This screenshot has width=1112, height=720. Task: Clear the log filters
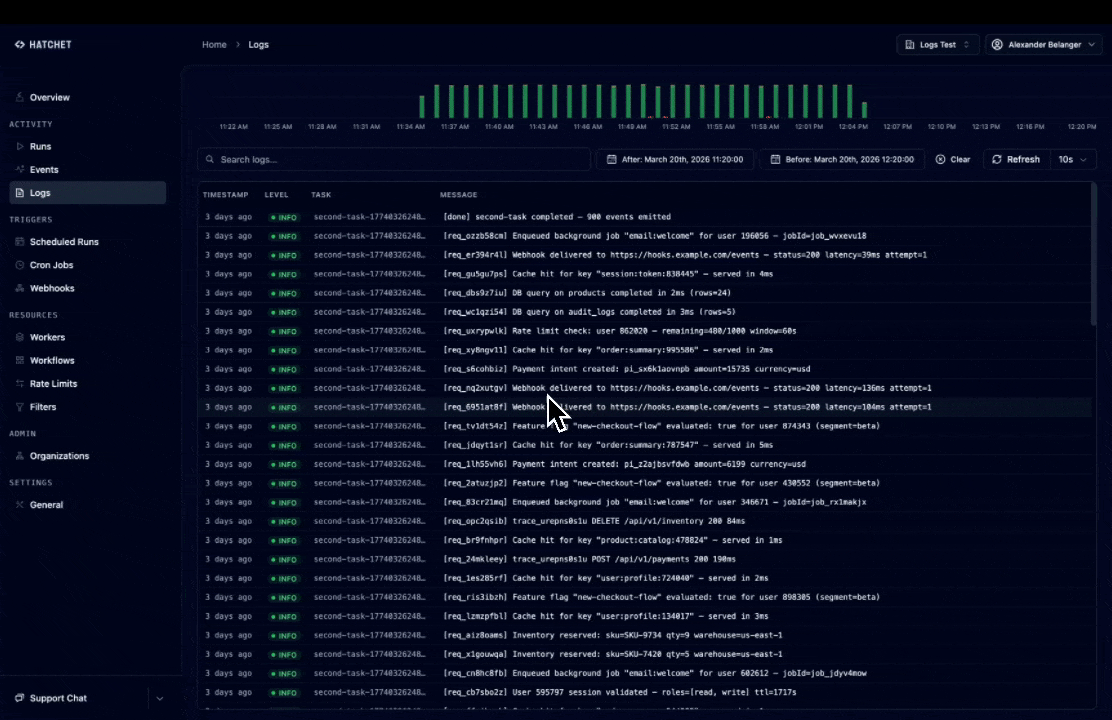click(953, 160)
